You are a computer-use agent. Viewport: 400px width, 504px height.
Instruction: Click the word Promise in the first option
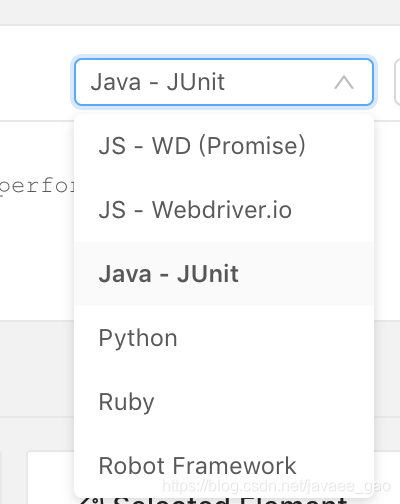[252, 146]
